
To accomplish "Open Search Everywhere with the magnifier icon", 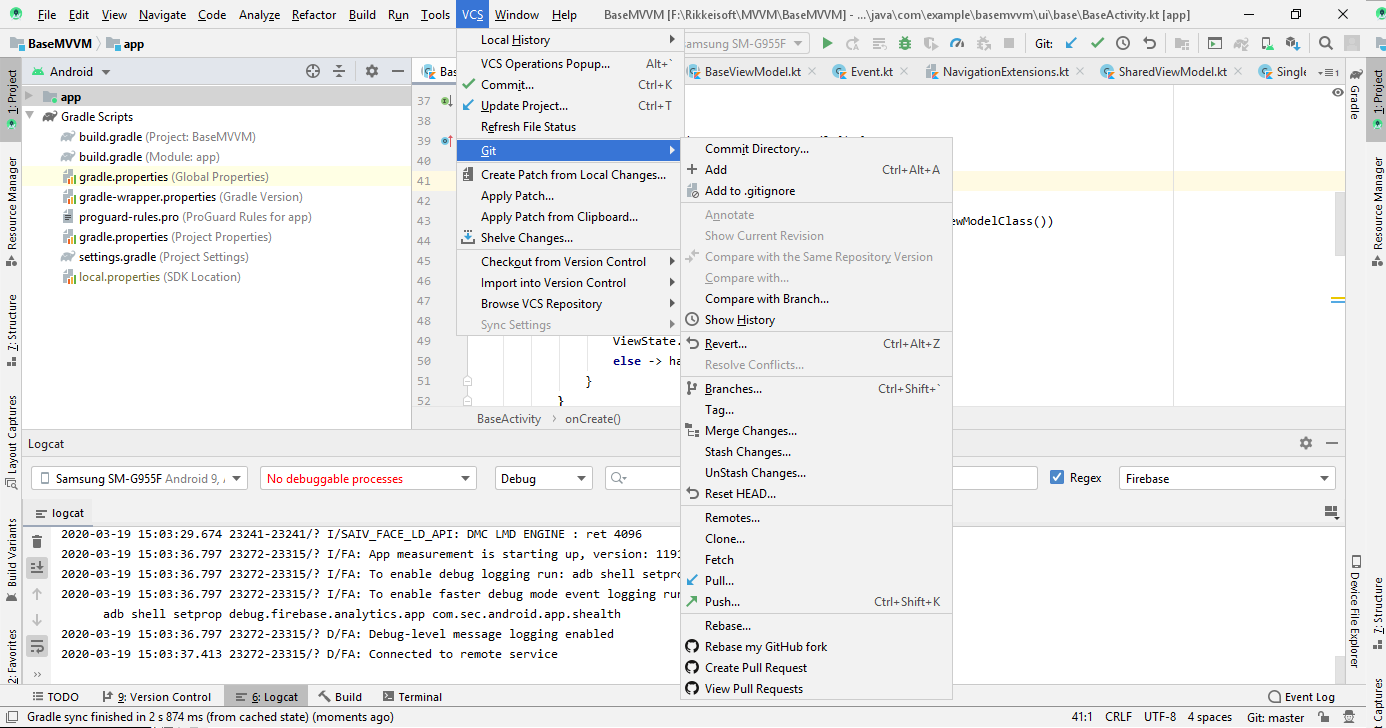I will [1325, 44].
